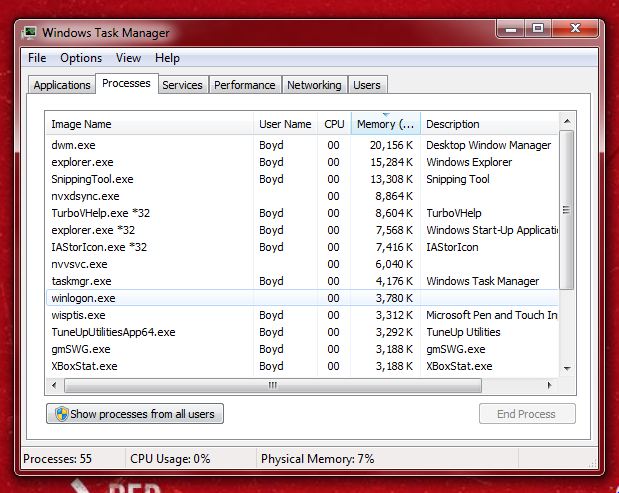
Task: Sort by the User Name column header
Action: point(285,124)
